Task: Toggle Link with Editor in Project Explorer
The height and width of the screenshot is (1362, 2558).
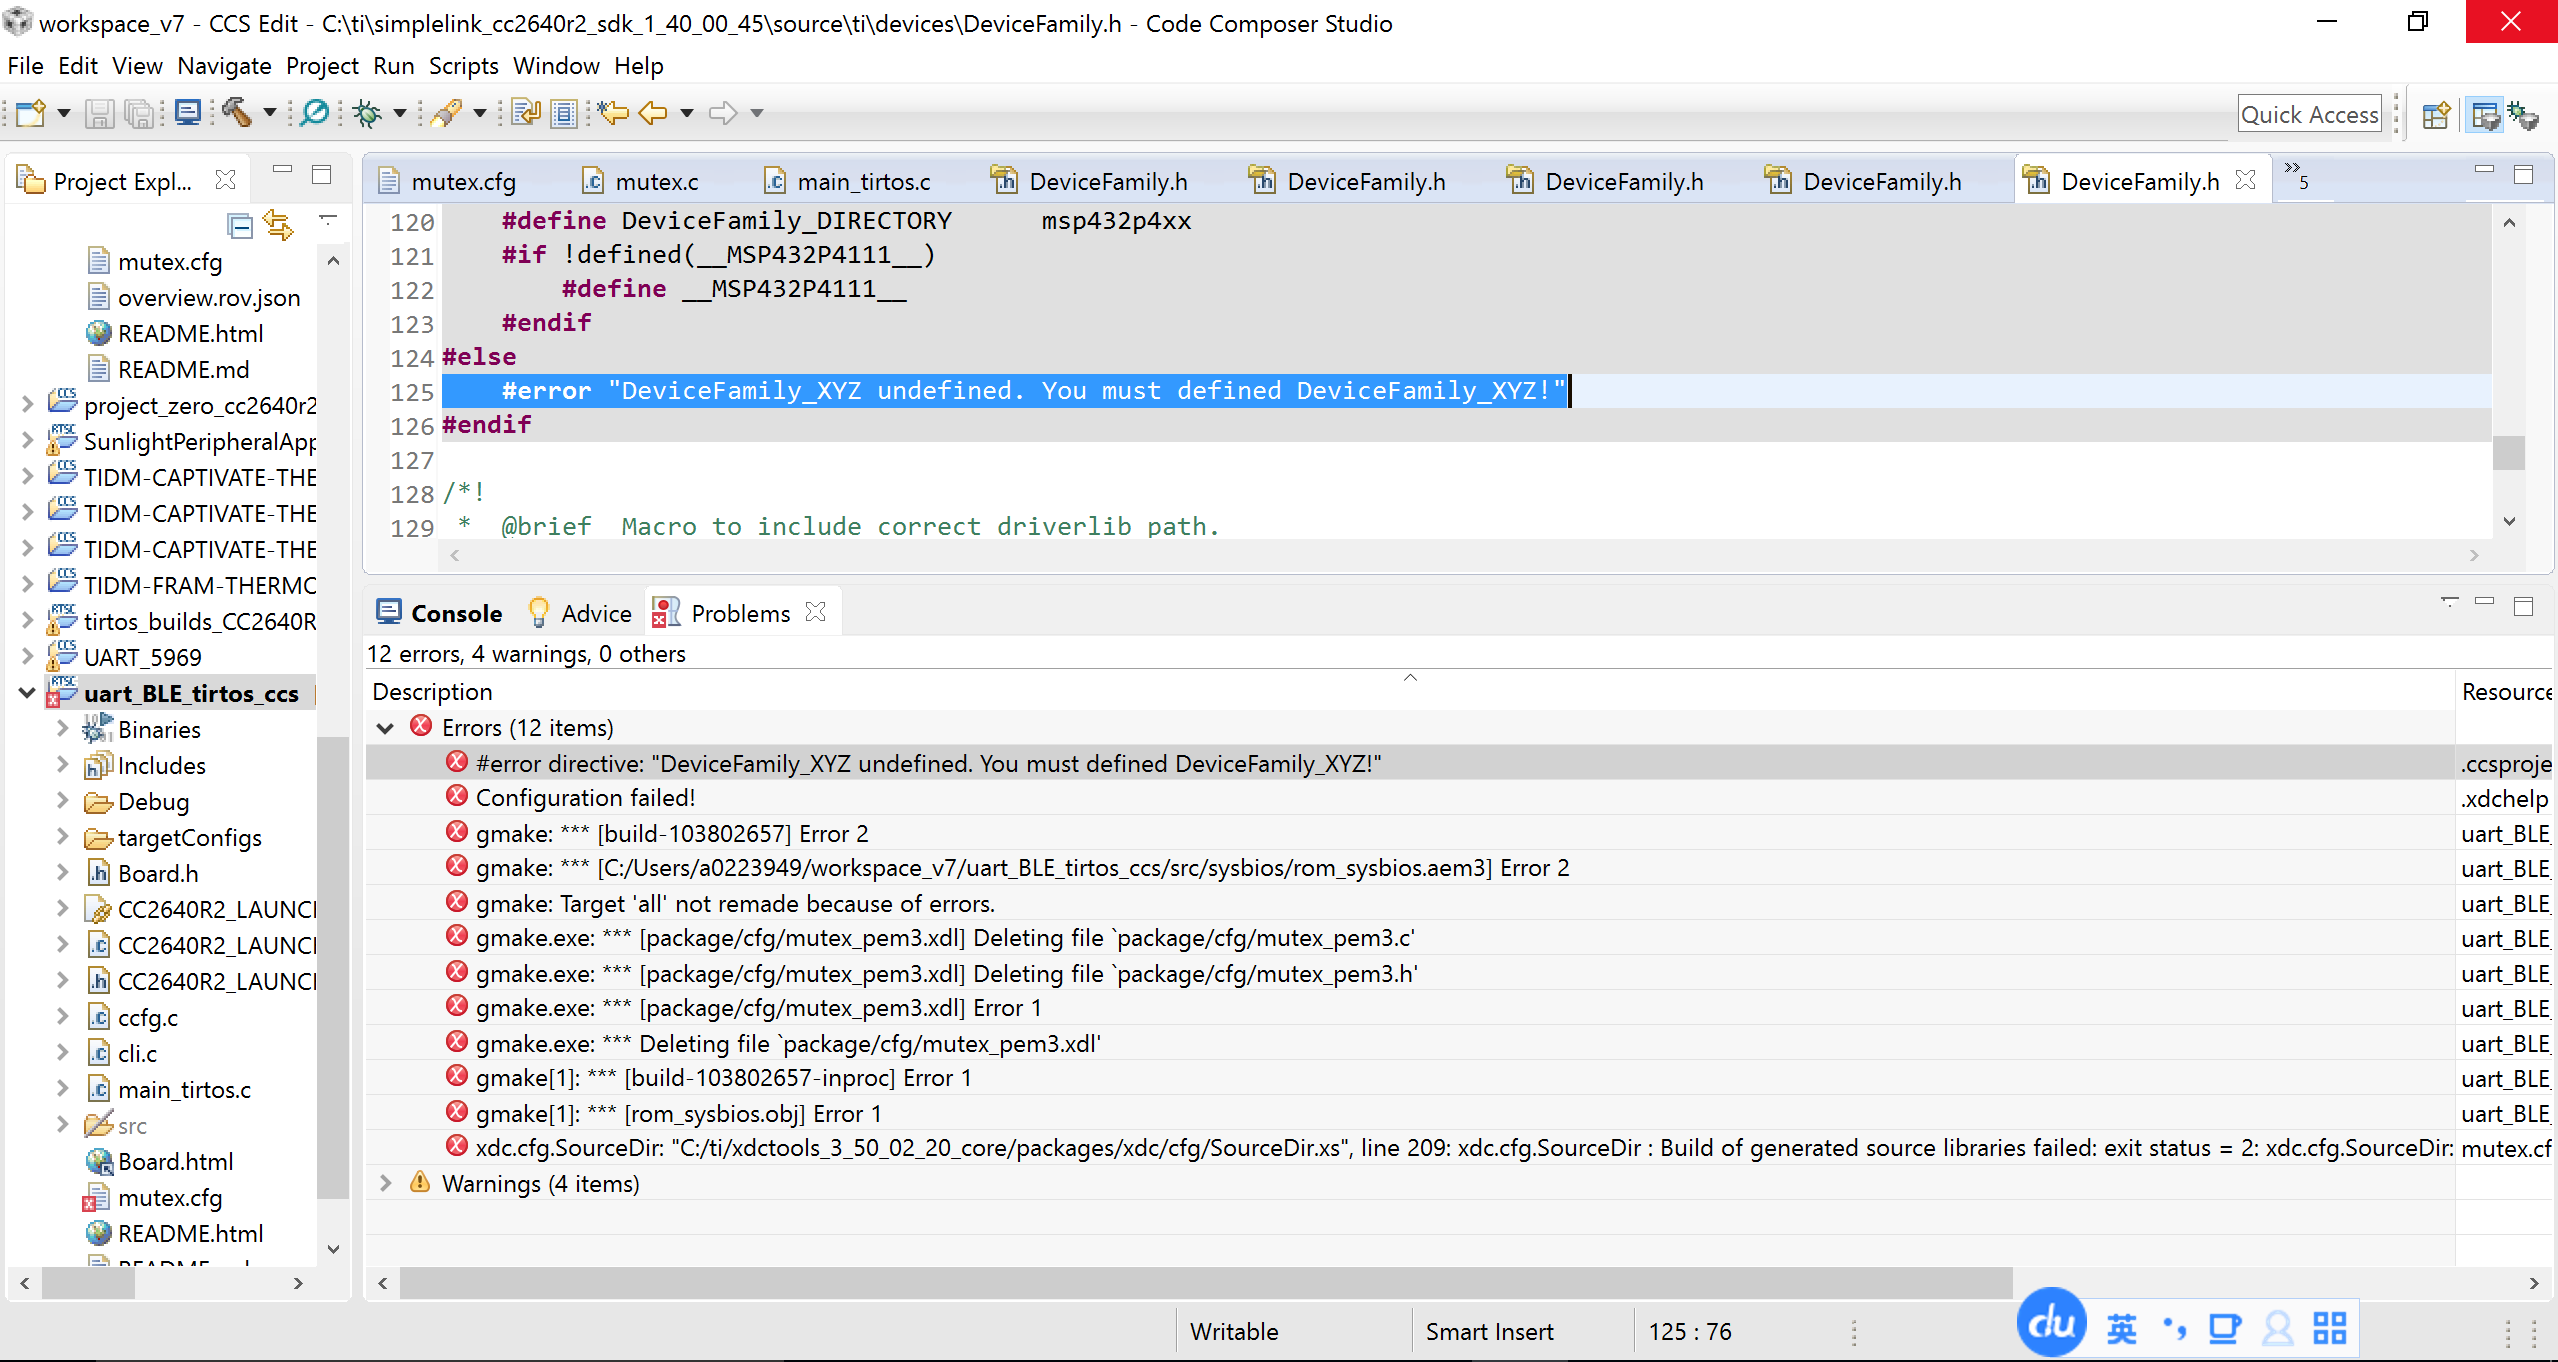Action: click(x=279, y=226)
